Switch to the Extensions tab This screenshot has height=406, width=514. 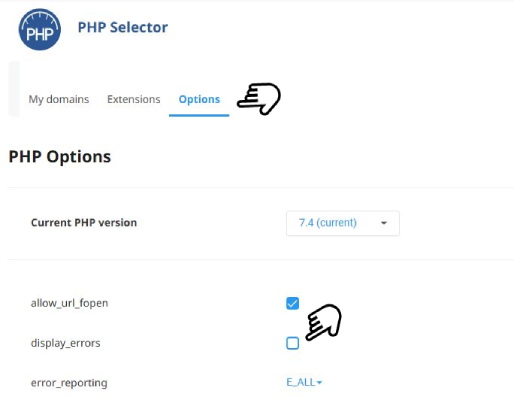(x=133, y=99)
